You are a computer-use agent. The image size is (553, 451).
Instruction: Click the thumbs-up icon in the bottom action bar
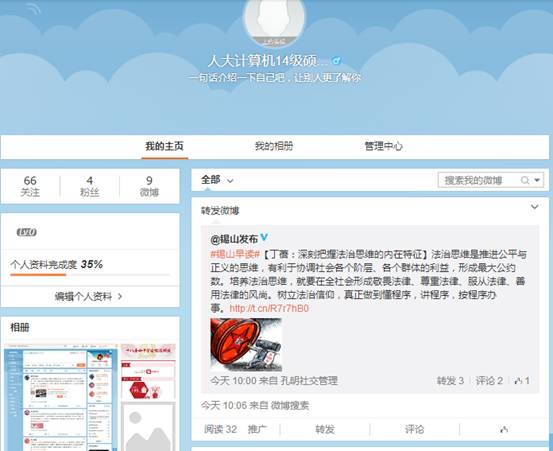point(504,429)
